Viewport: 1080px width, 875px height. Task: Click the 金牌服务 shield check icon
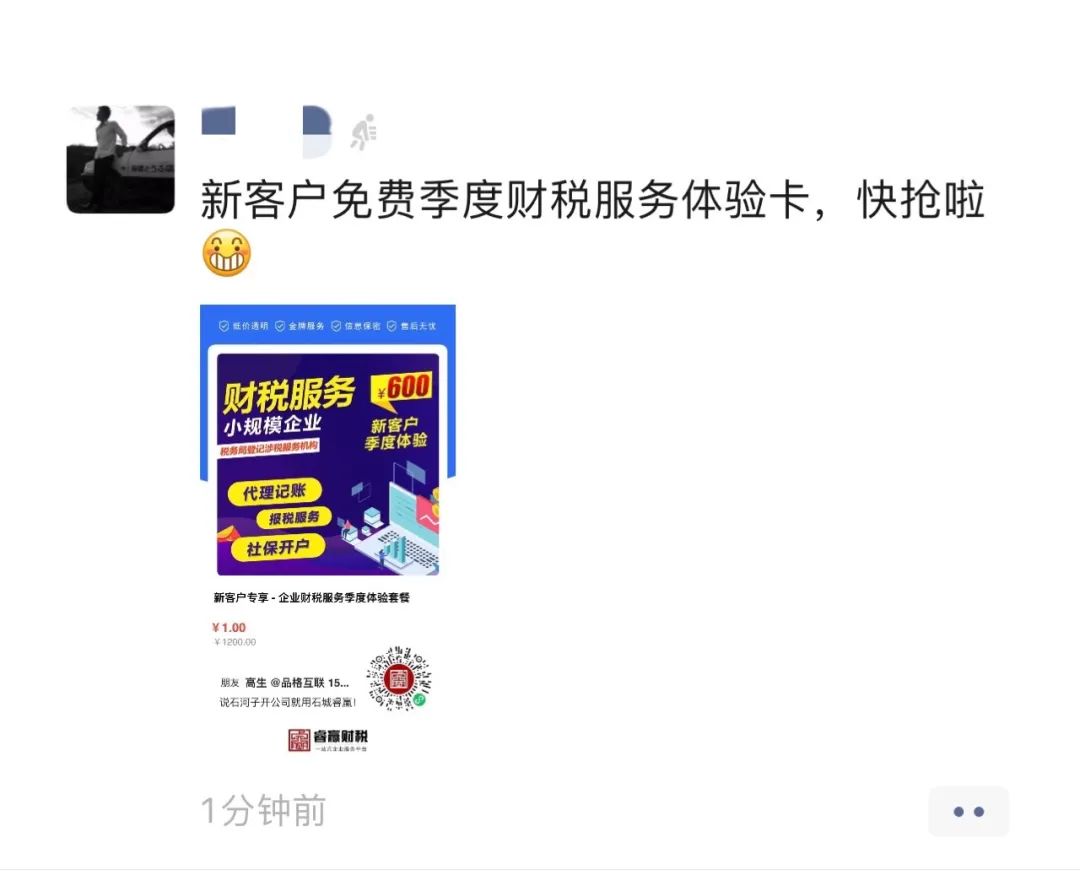[280, 326]
